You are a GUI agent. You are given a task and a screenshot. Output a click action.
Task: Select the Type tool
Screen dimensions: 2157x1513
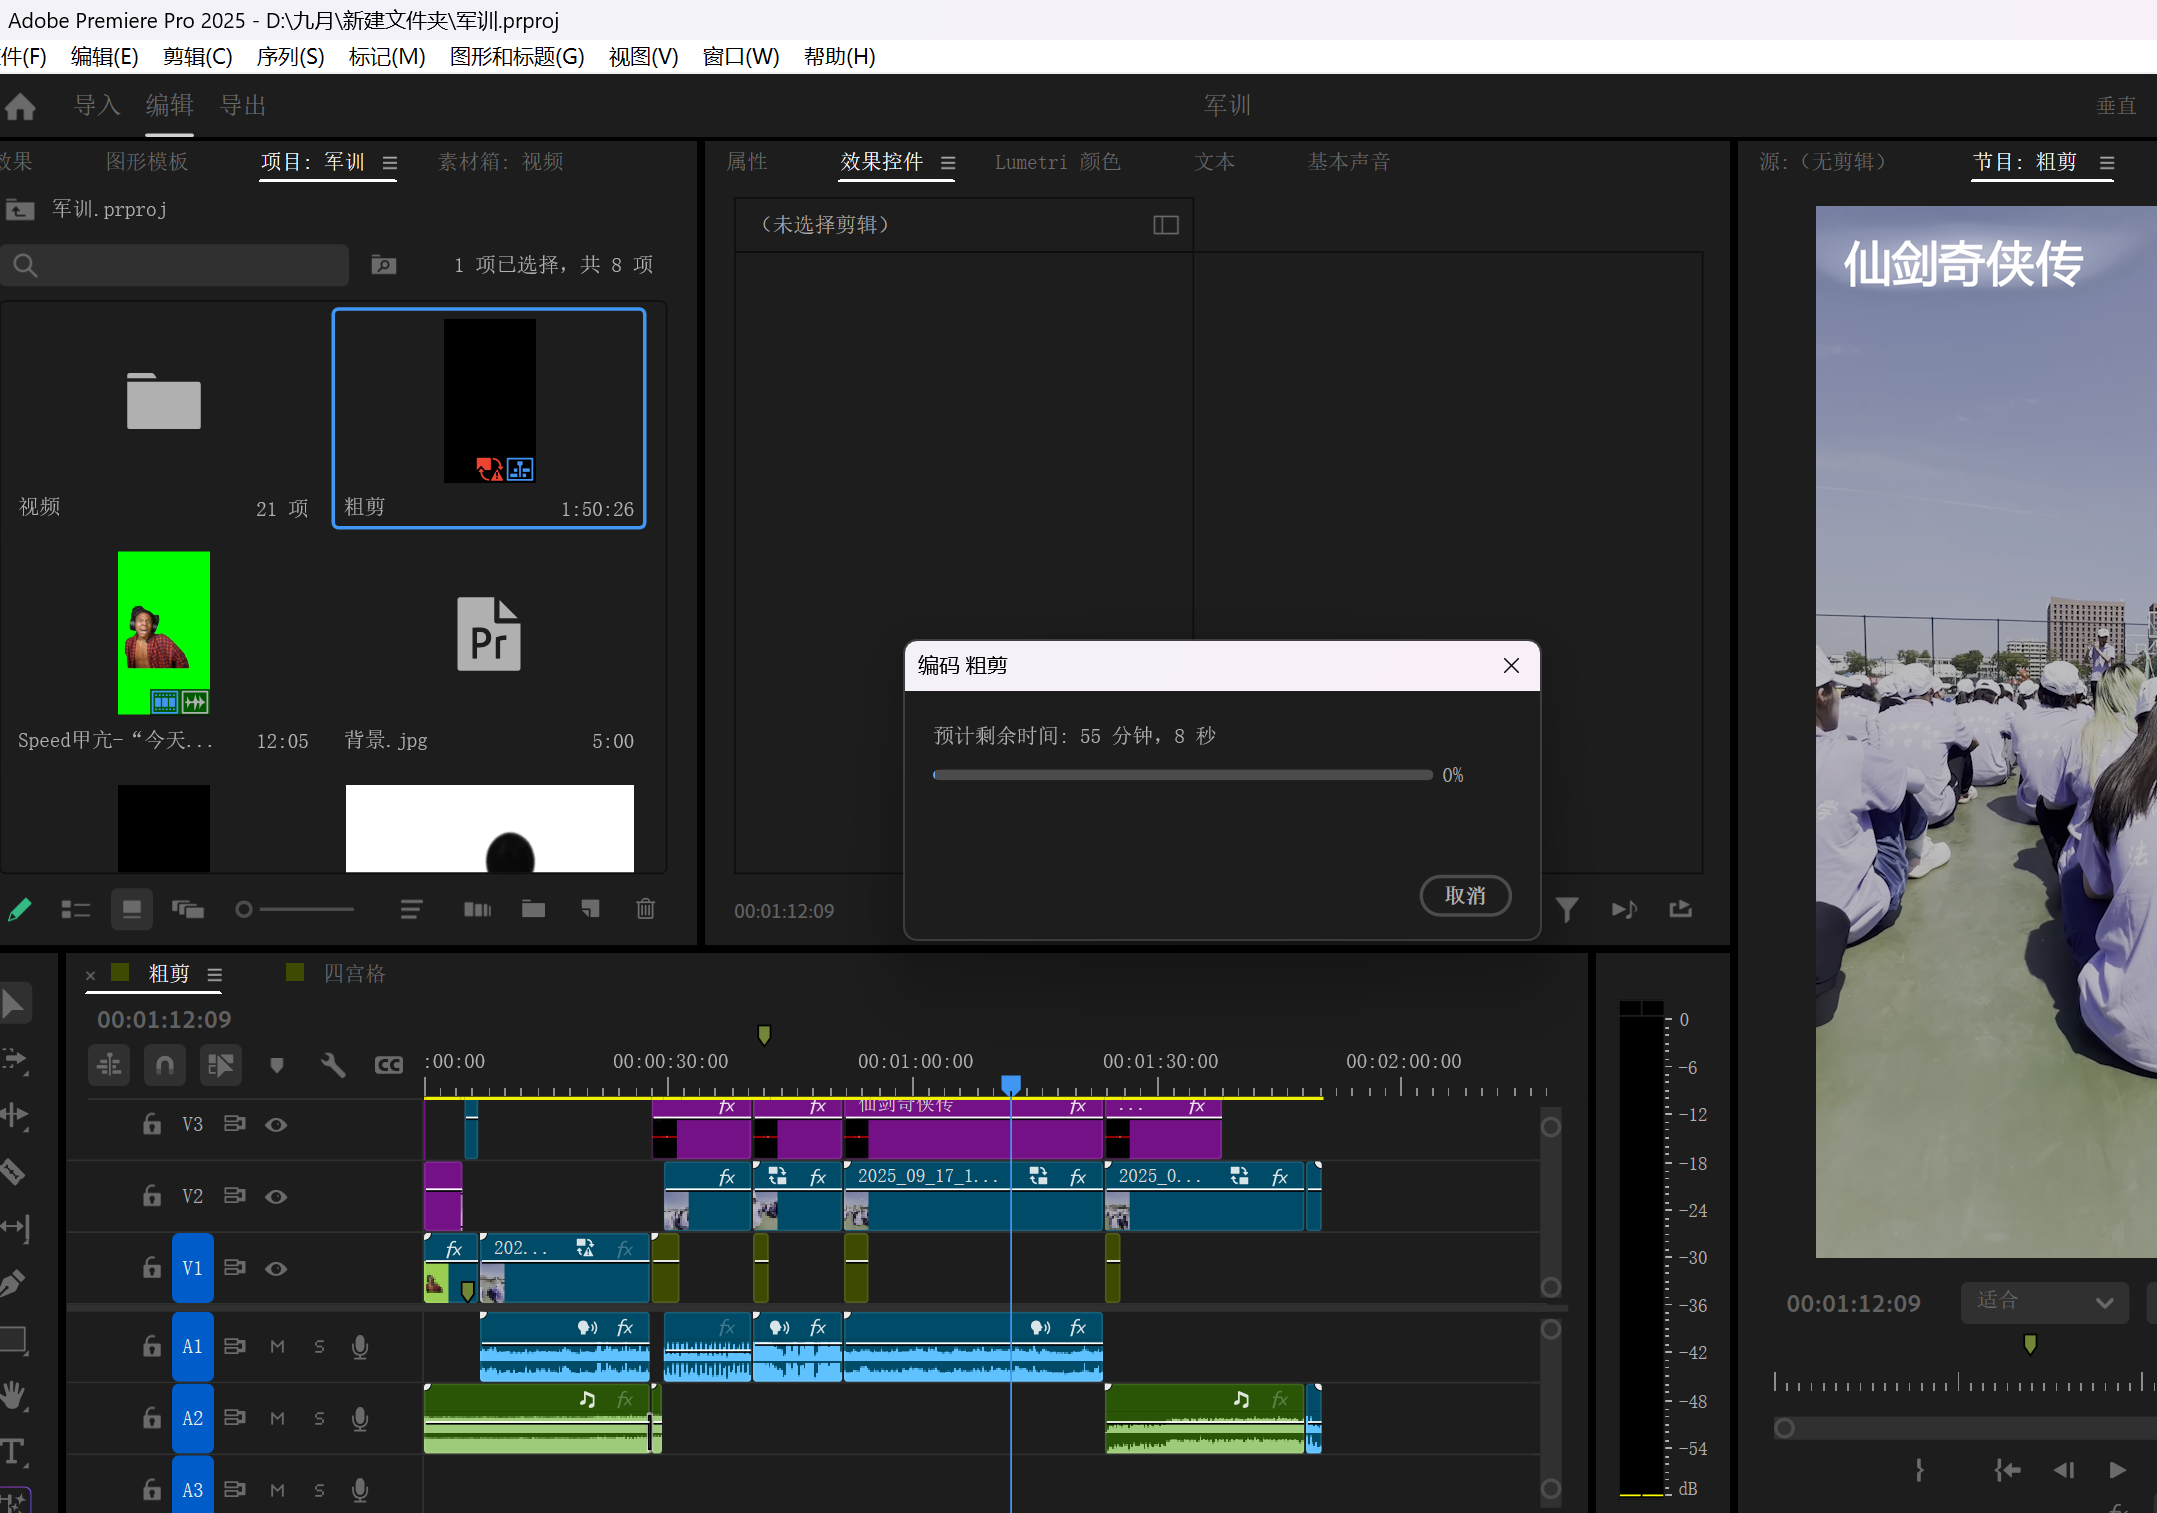[x=13, y=1451]
